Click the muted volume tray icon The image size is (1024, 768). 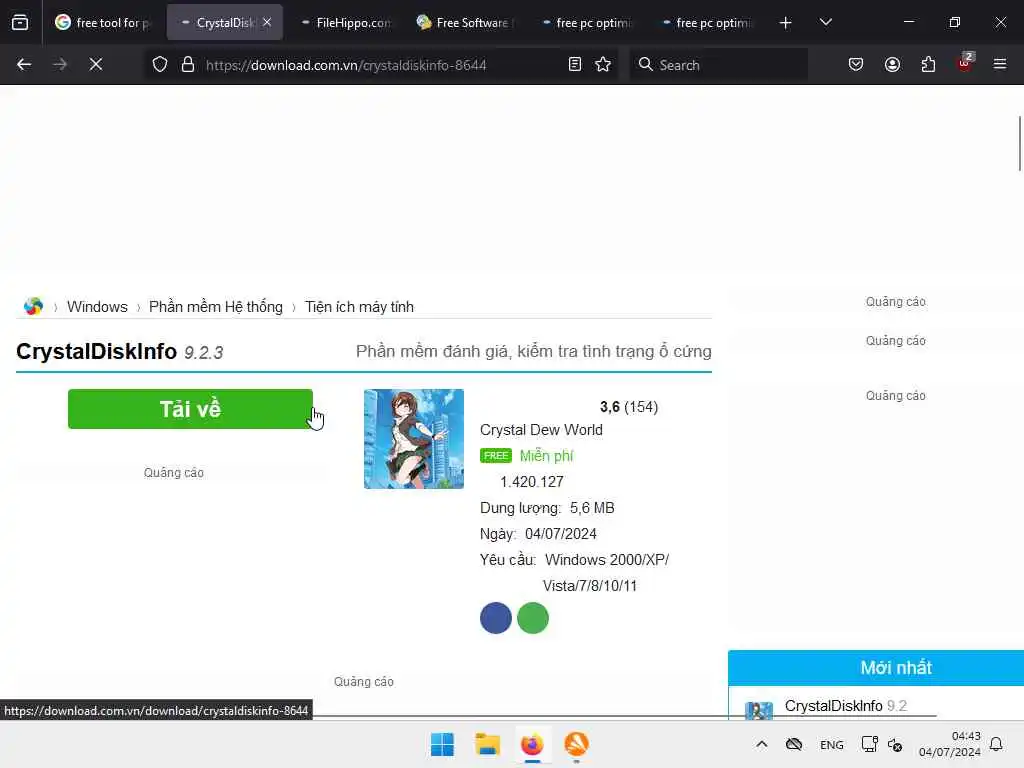click(x=895, y=745)
